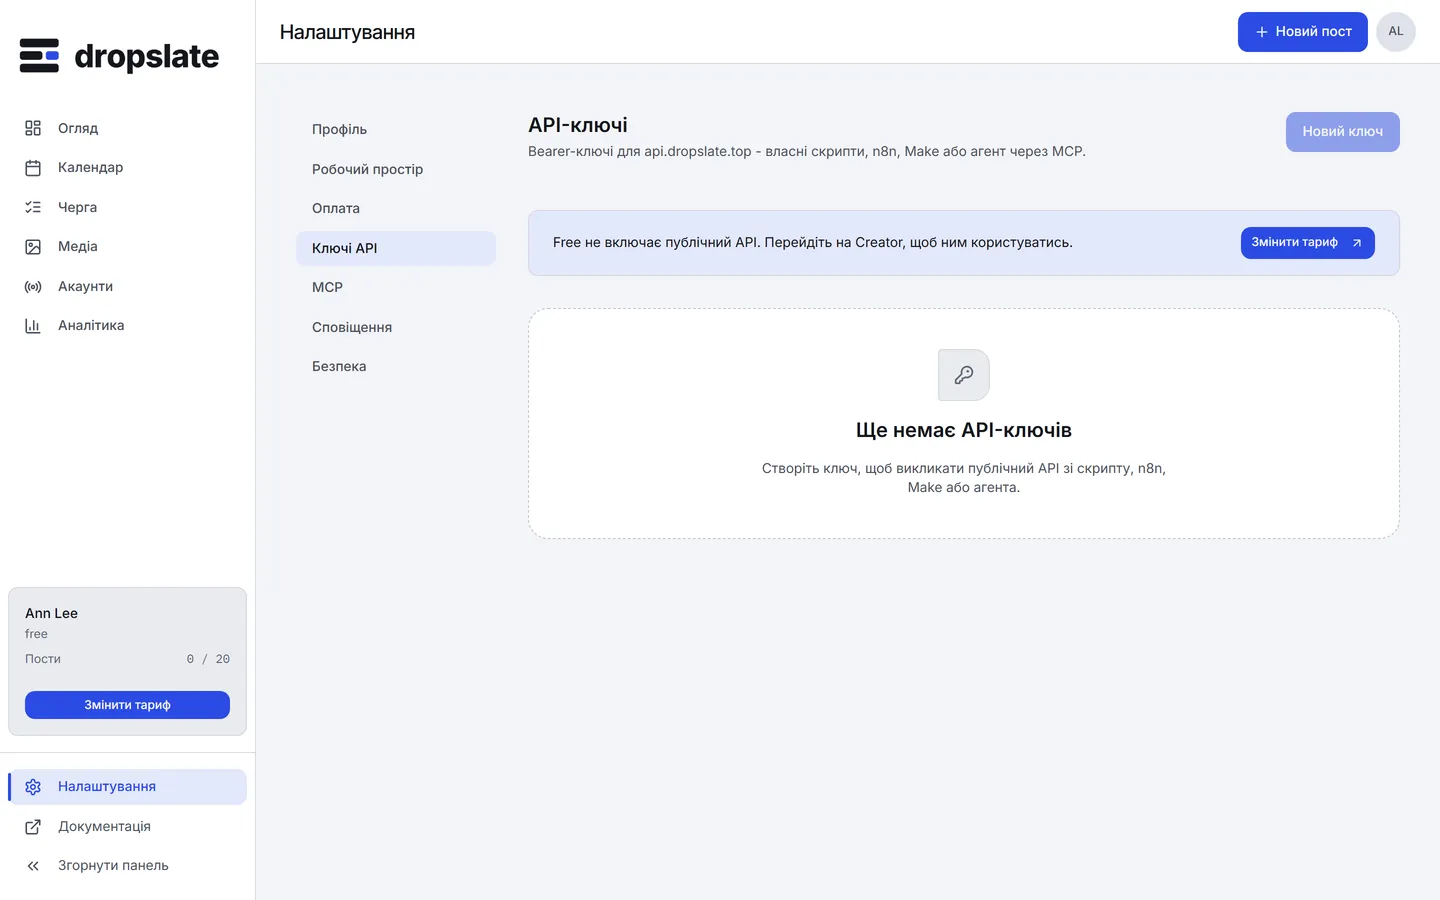Screen dimensions: 1440x900
Task: Open the Медіа library
Action: (x=128, y=247)
